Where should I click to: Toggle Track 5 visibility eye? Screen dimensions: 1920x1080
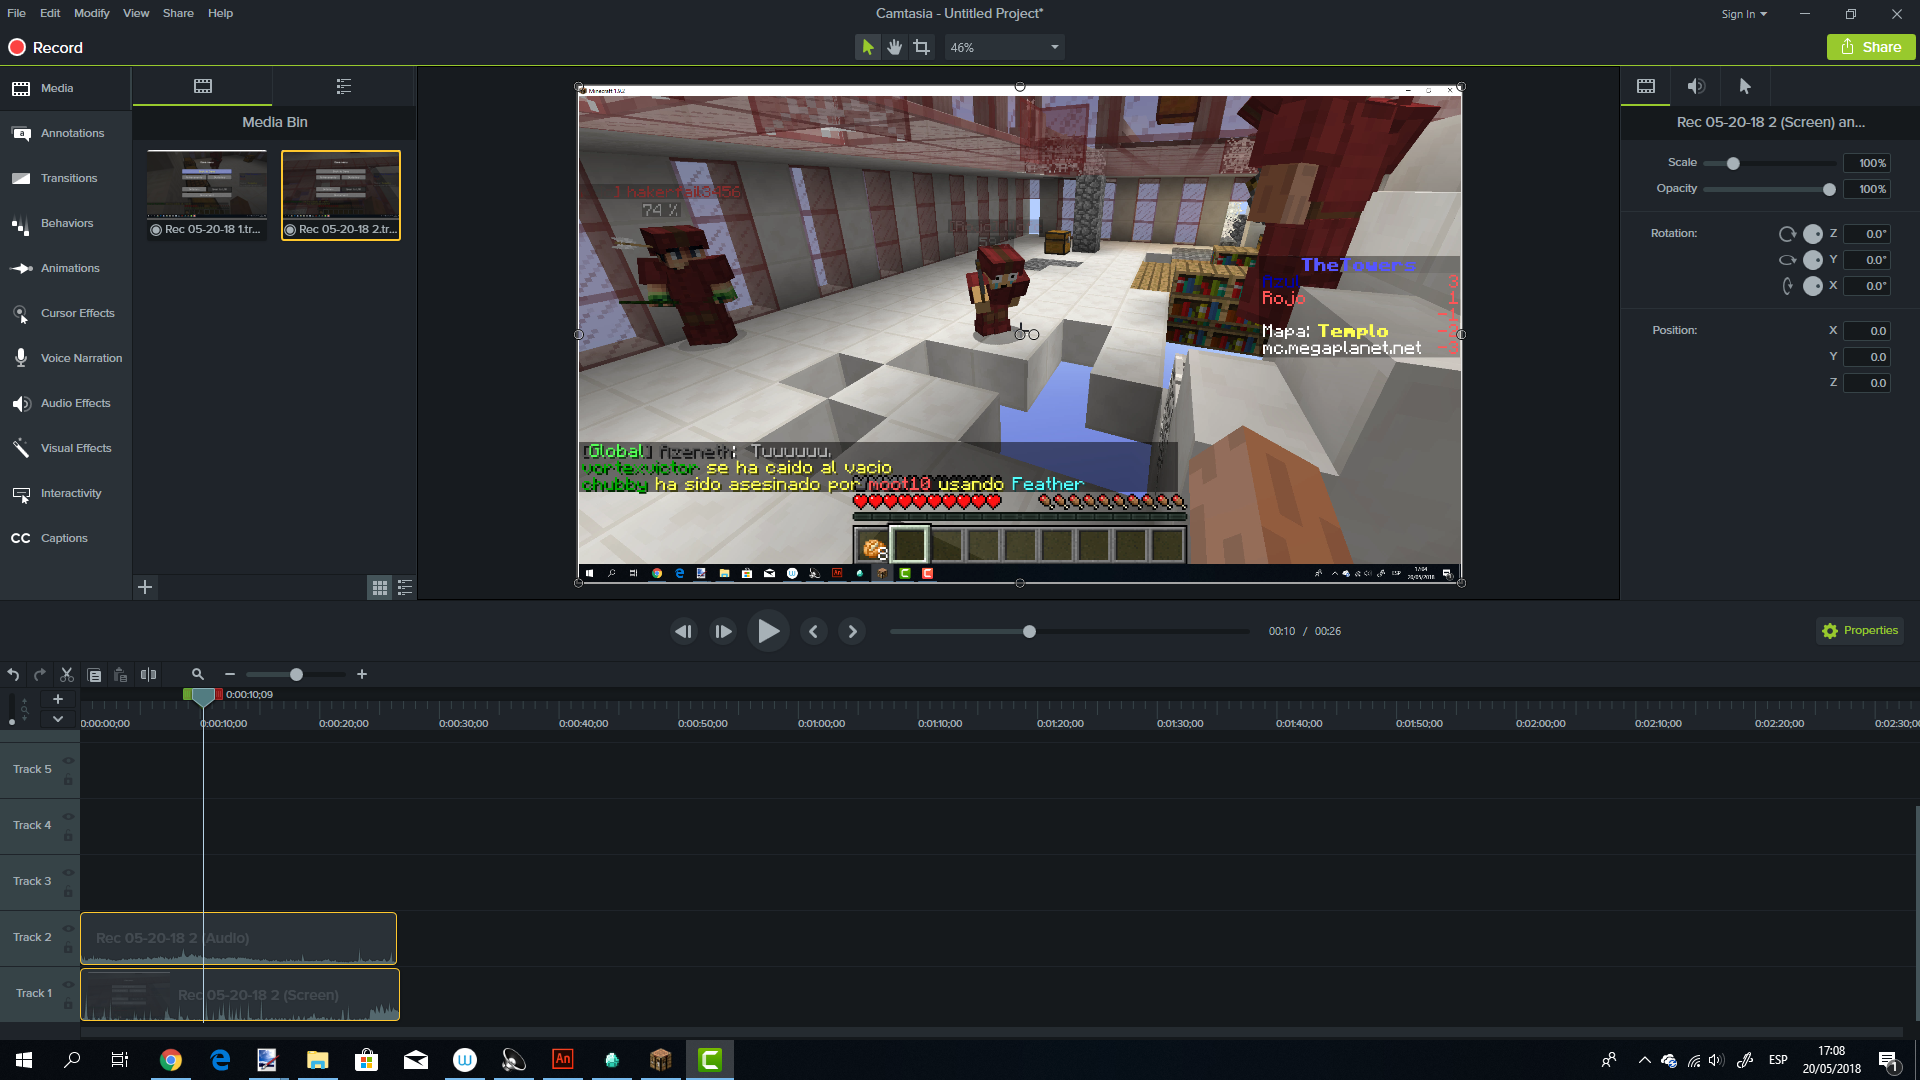[x=68, y=761]
